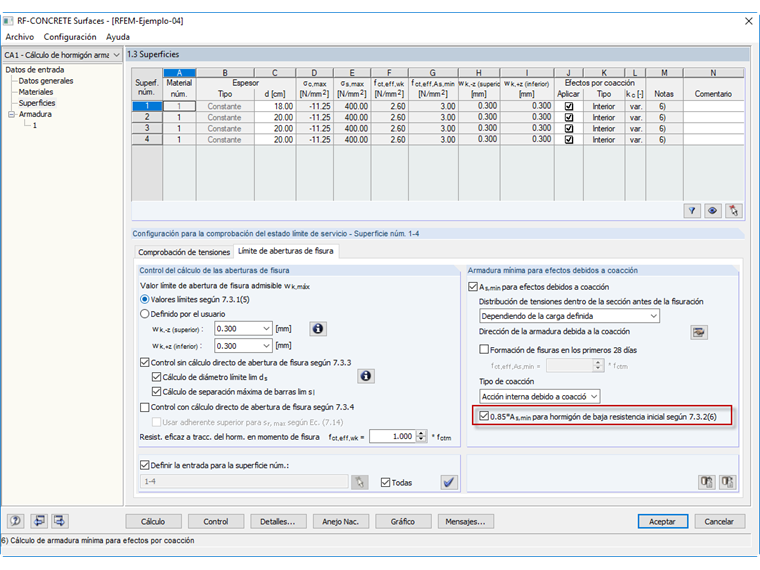Click the Control button

click(216, 522)
